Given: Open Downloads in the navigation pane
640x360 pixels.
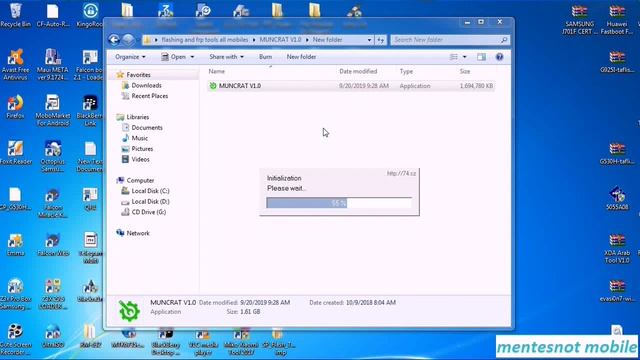Looking at the screenshot, I should (x=146, y=85).
